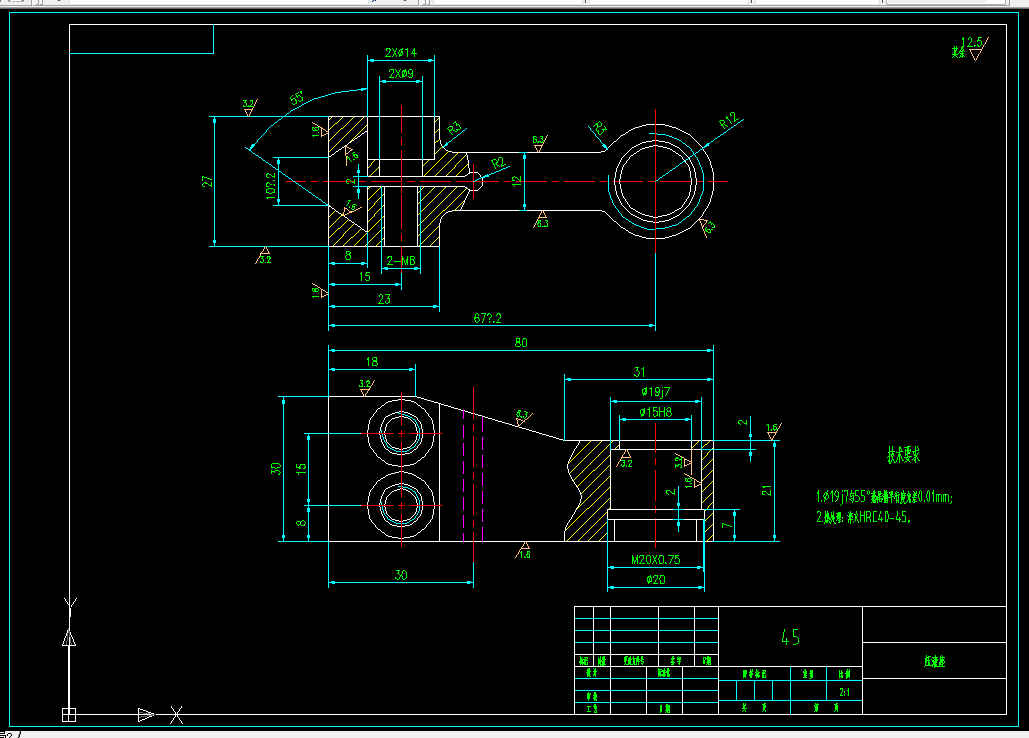Click the 3.2 finish mark inside the Ø15H8 bore

[625, 457]
